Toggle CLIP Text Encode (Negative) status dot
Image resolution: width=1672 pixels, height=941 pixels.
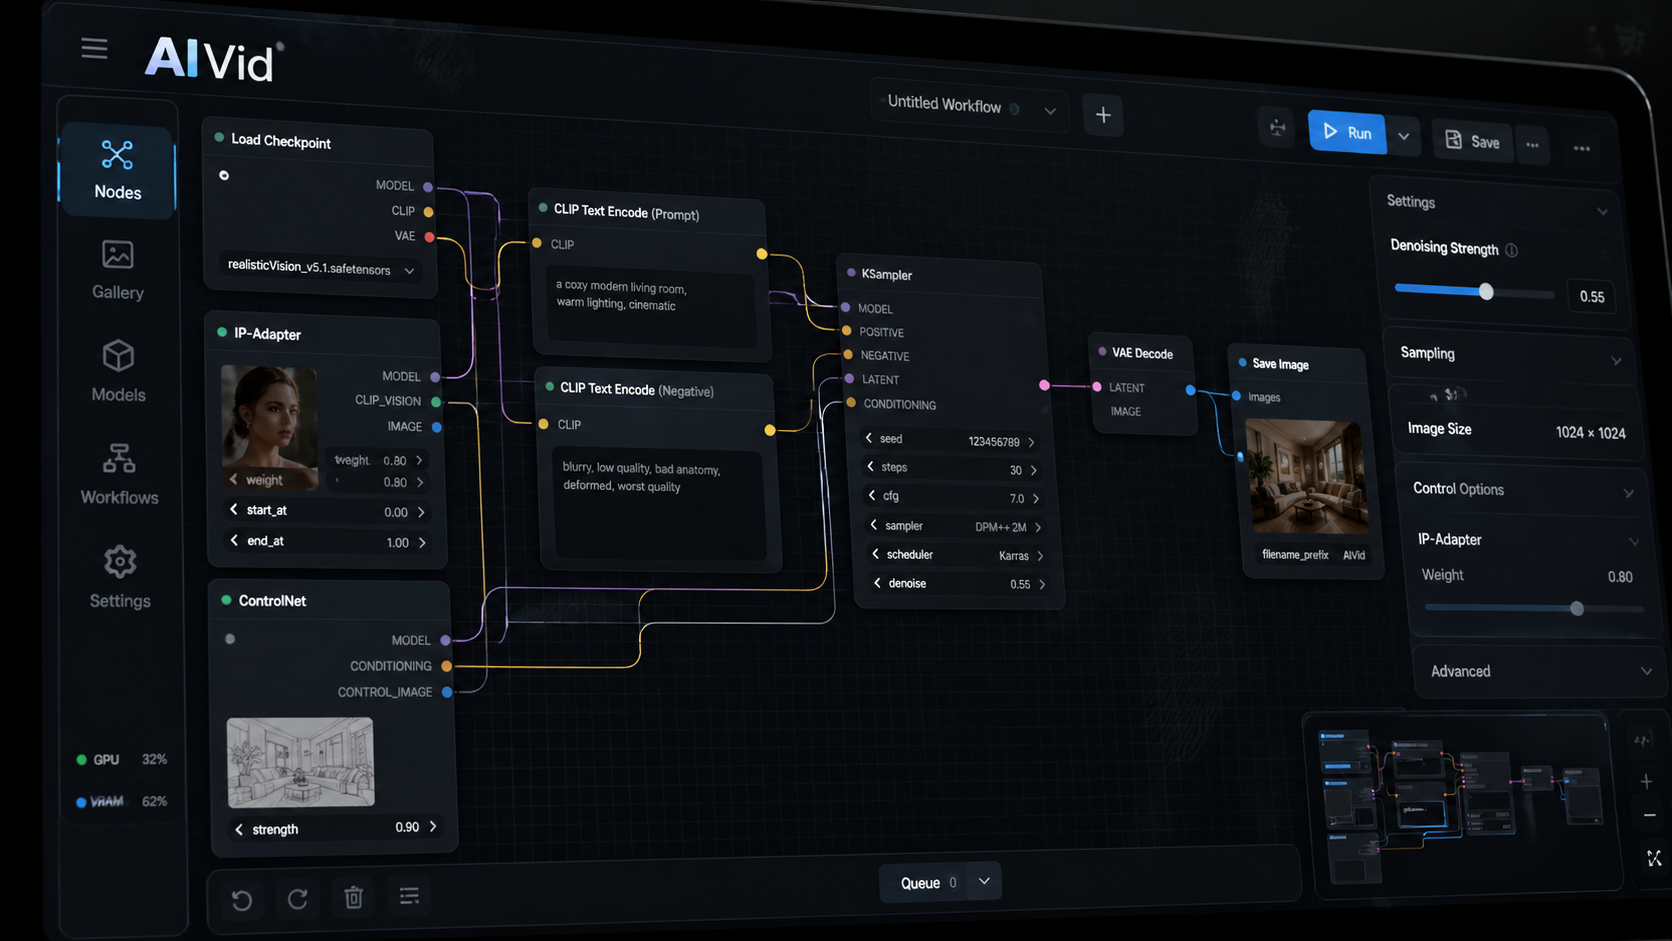tap(549, 386)
